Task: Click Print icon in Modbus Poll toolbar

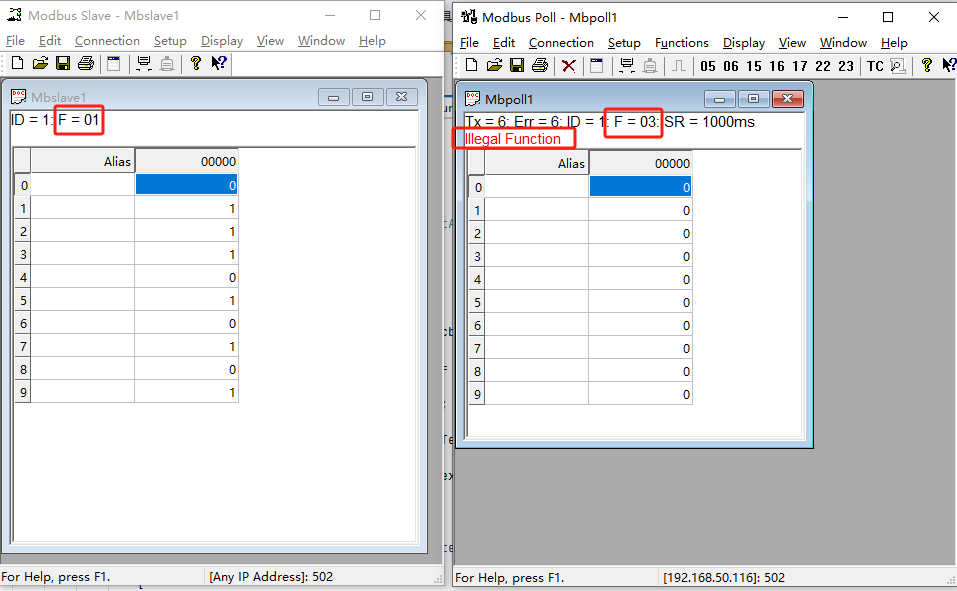Action: (540, 65)
